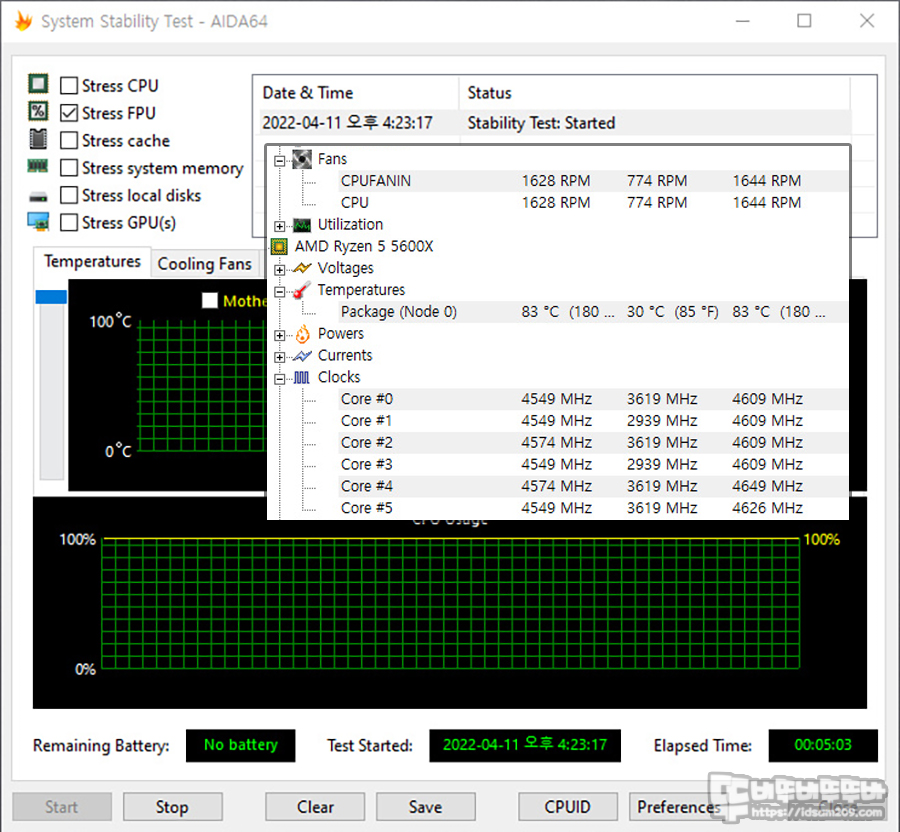Viewport: 900px width, 832px height.
Task: Expand the Voltages tree node
Action: point(280,270)
